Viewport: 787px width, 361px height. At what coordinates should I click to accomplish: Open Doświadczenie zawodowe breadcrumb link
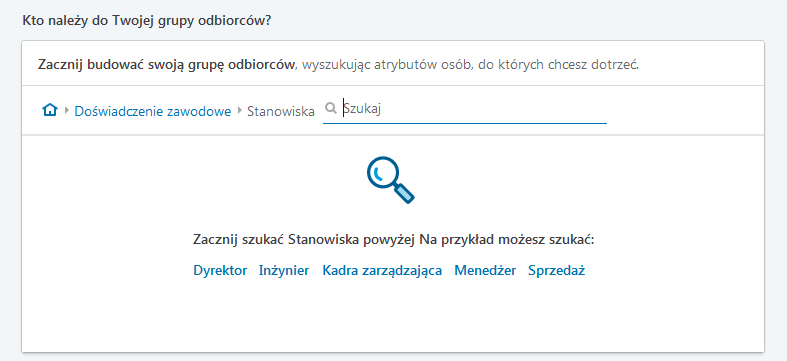(153, 111)
